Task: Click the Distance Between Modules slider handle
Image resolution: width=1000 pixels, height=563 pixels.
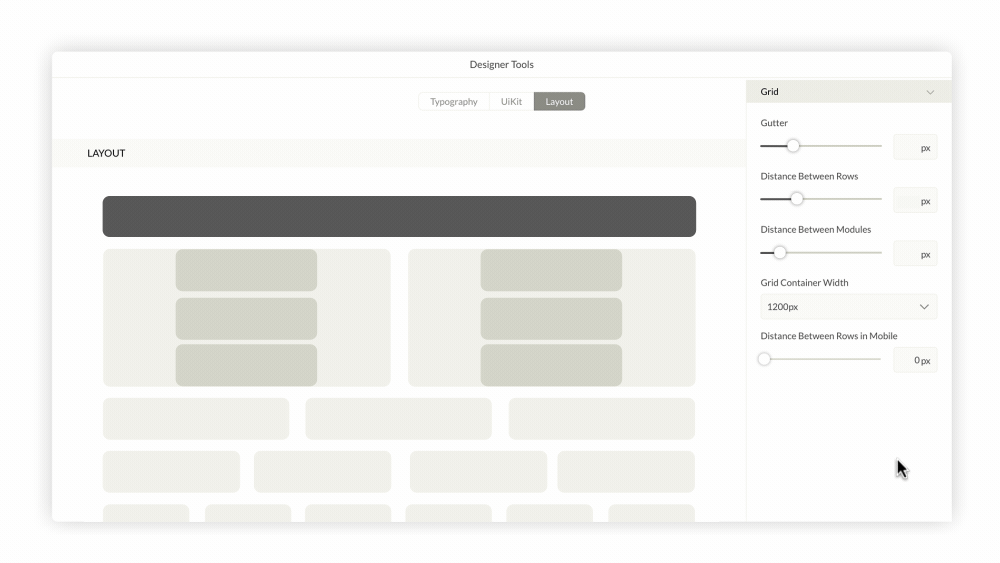Action: pos(780,253)
